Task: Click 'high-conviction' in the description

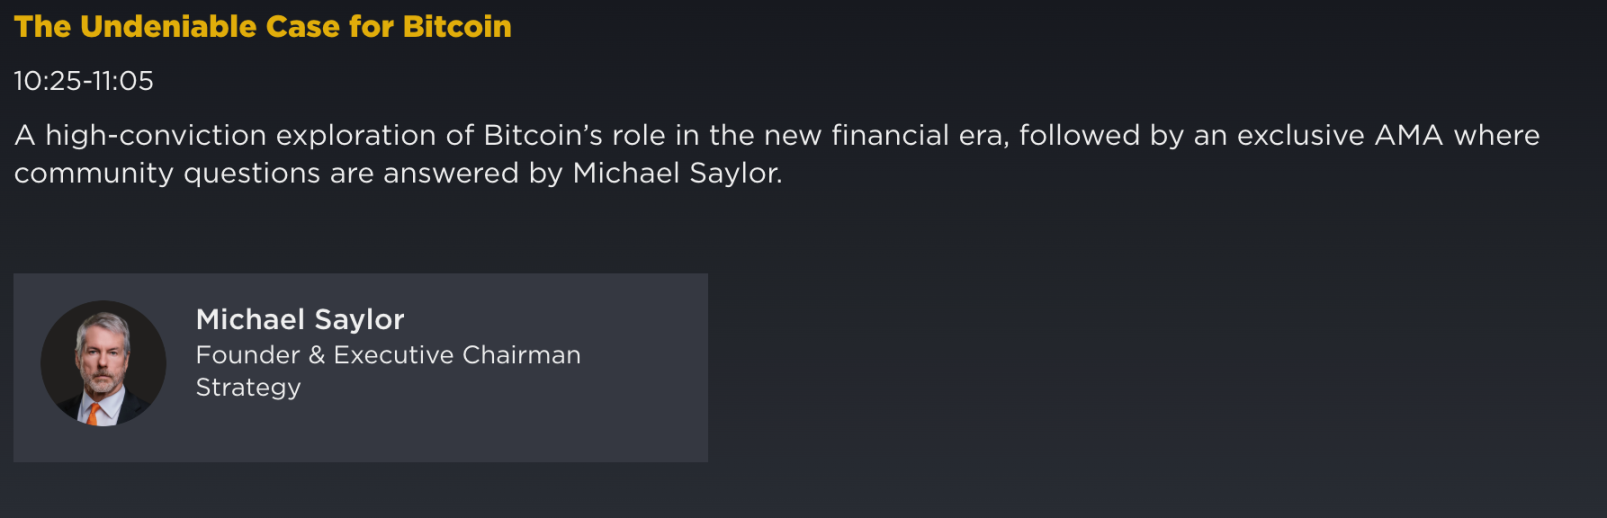Action: tap(156, 136)
